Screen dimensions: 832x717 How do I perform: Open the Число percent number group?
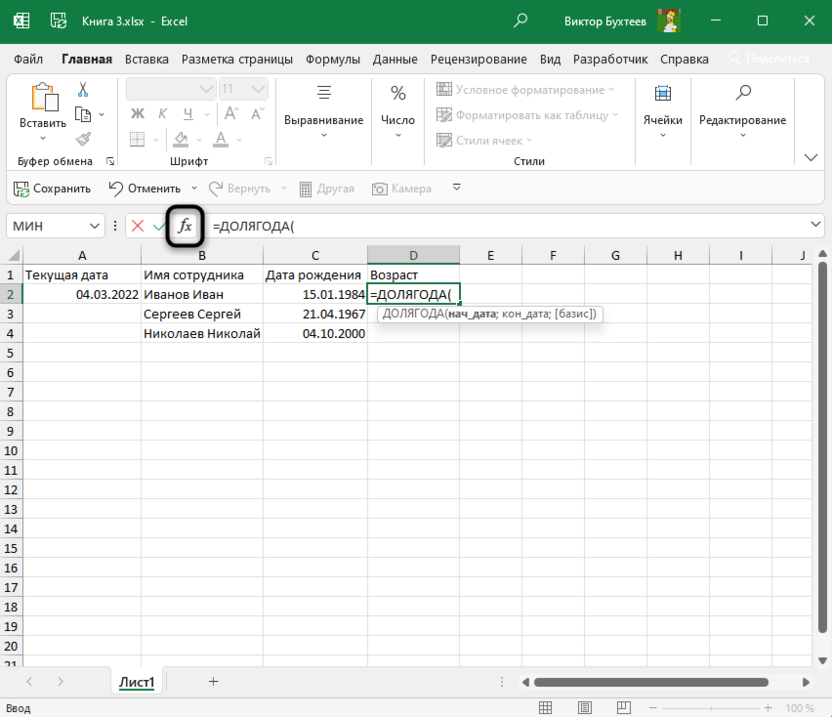tap(398, 112)
